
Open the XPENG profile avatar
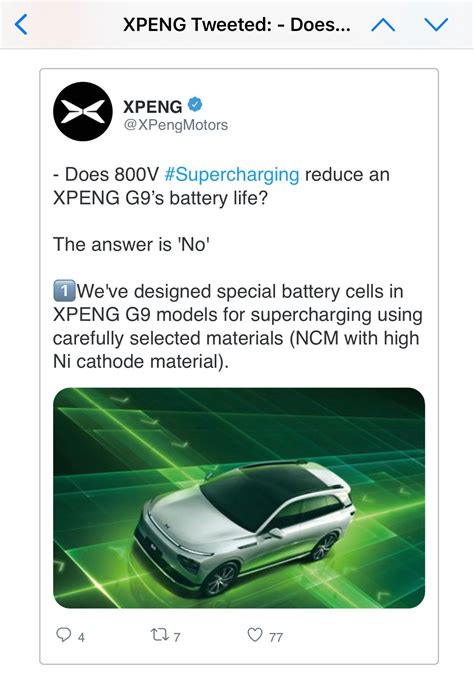(x=83, y=111)
